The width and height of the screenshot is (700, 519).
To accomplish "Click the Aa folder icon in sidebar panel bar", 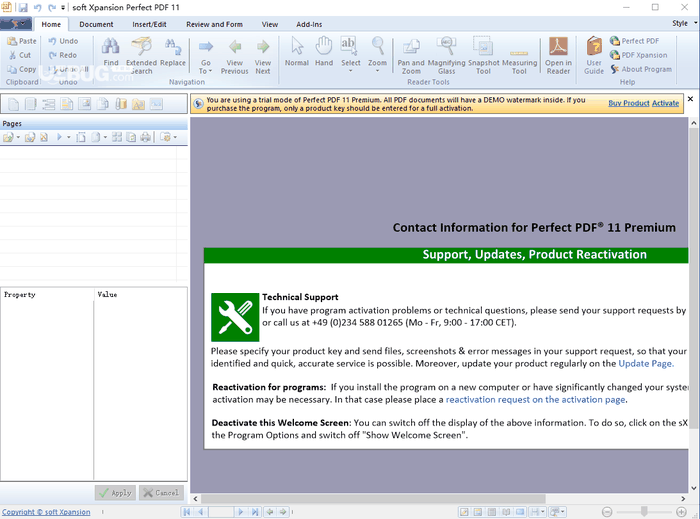I will coord(138,104).
